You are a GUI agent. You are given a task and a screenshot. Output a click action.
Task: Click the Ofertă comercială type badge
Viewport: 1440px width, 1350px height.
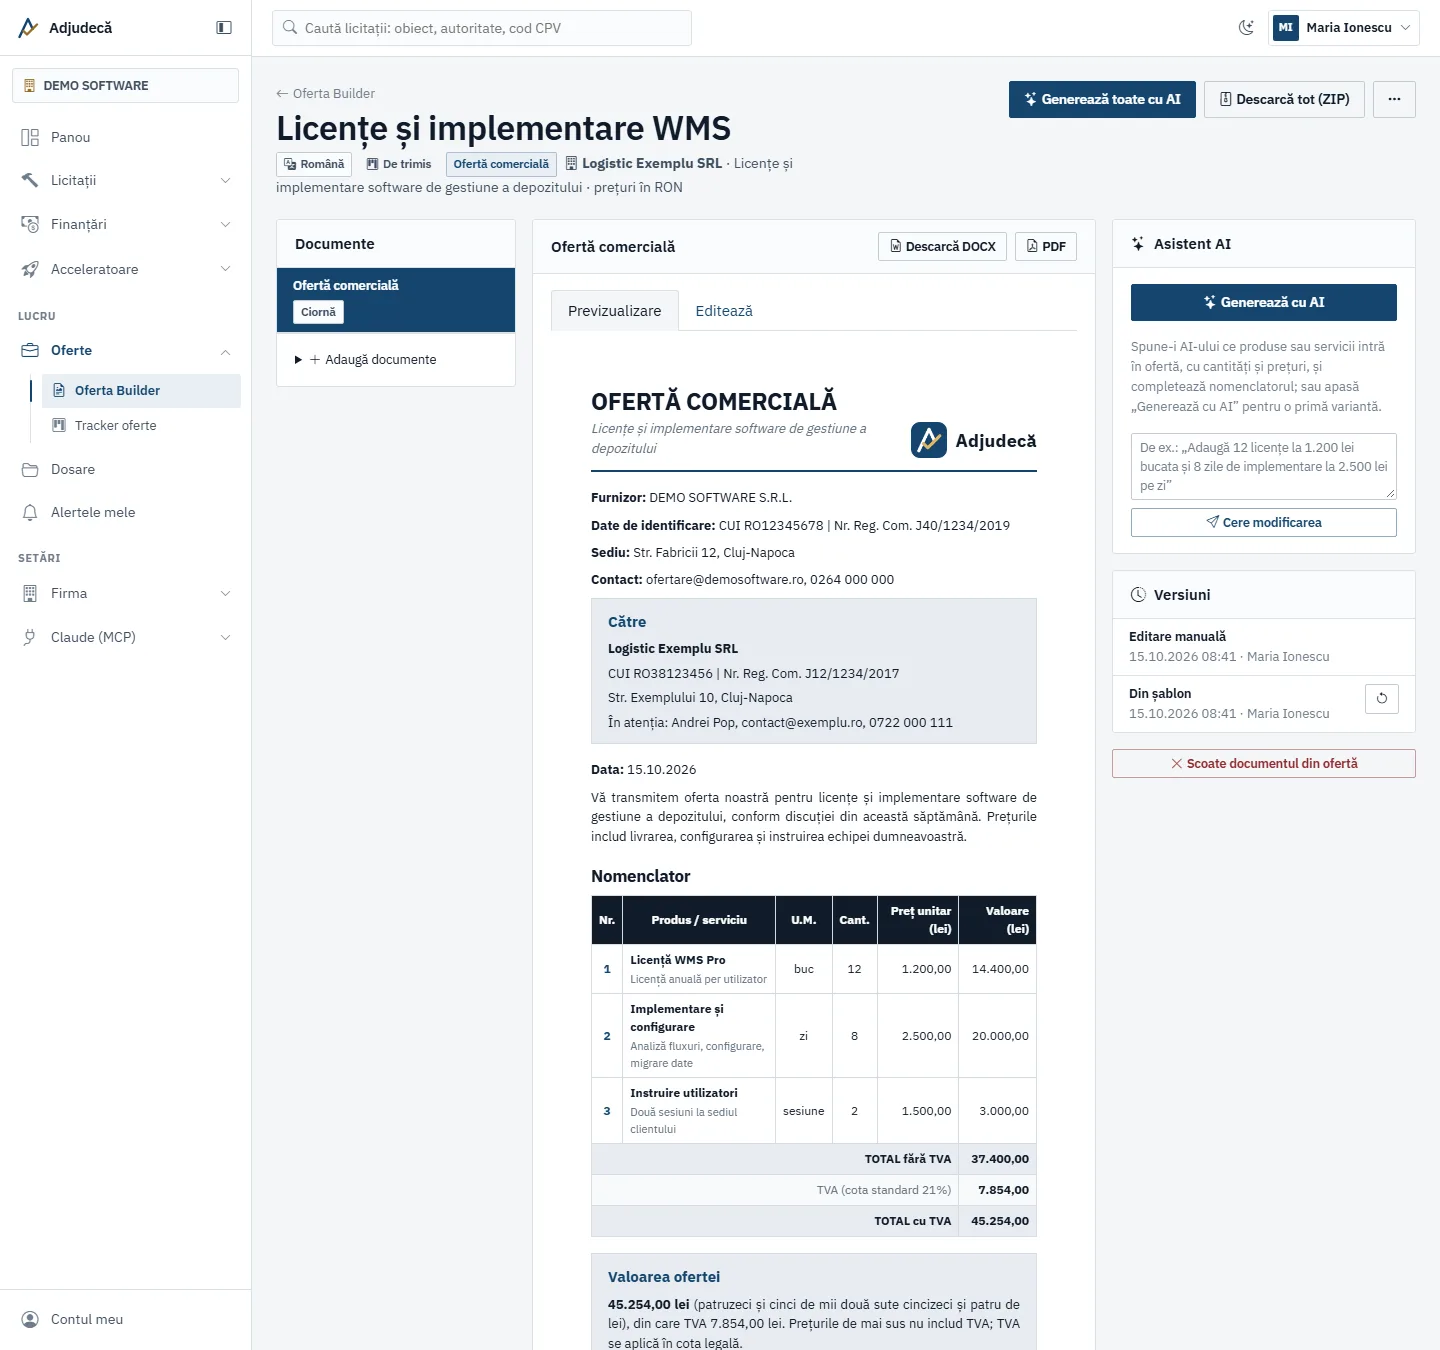pyautogui.click(x=501, y=164)
